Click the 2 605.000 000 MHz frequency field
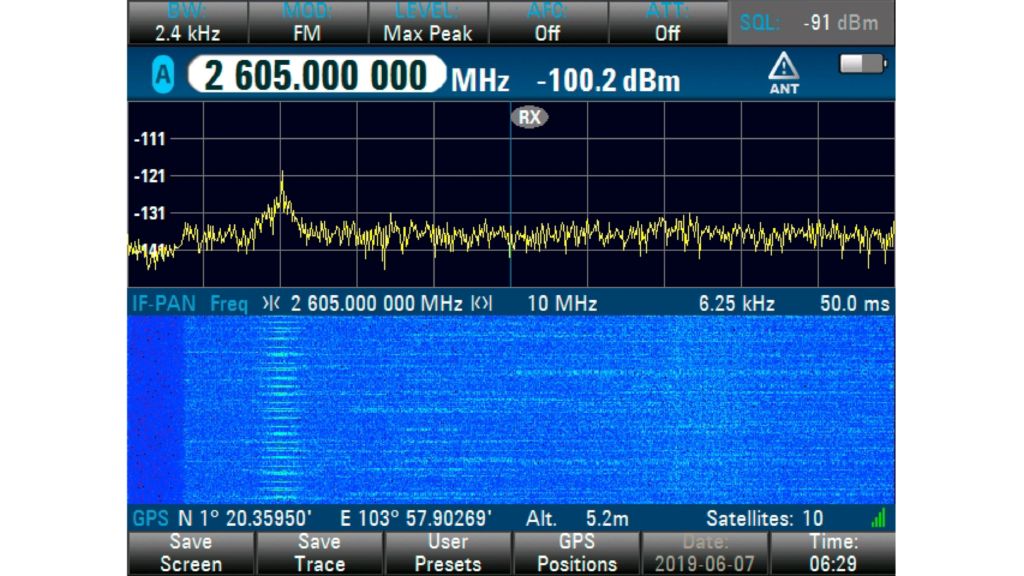 point(320,77)
